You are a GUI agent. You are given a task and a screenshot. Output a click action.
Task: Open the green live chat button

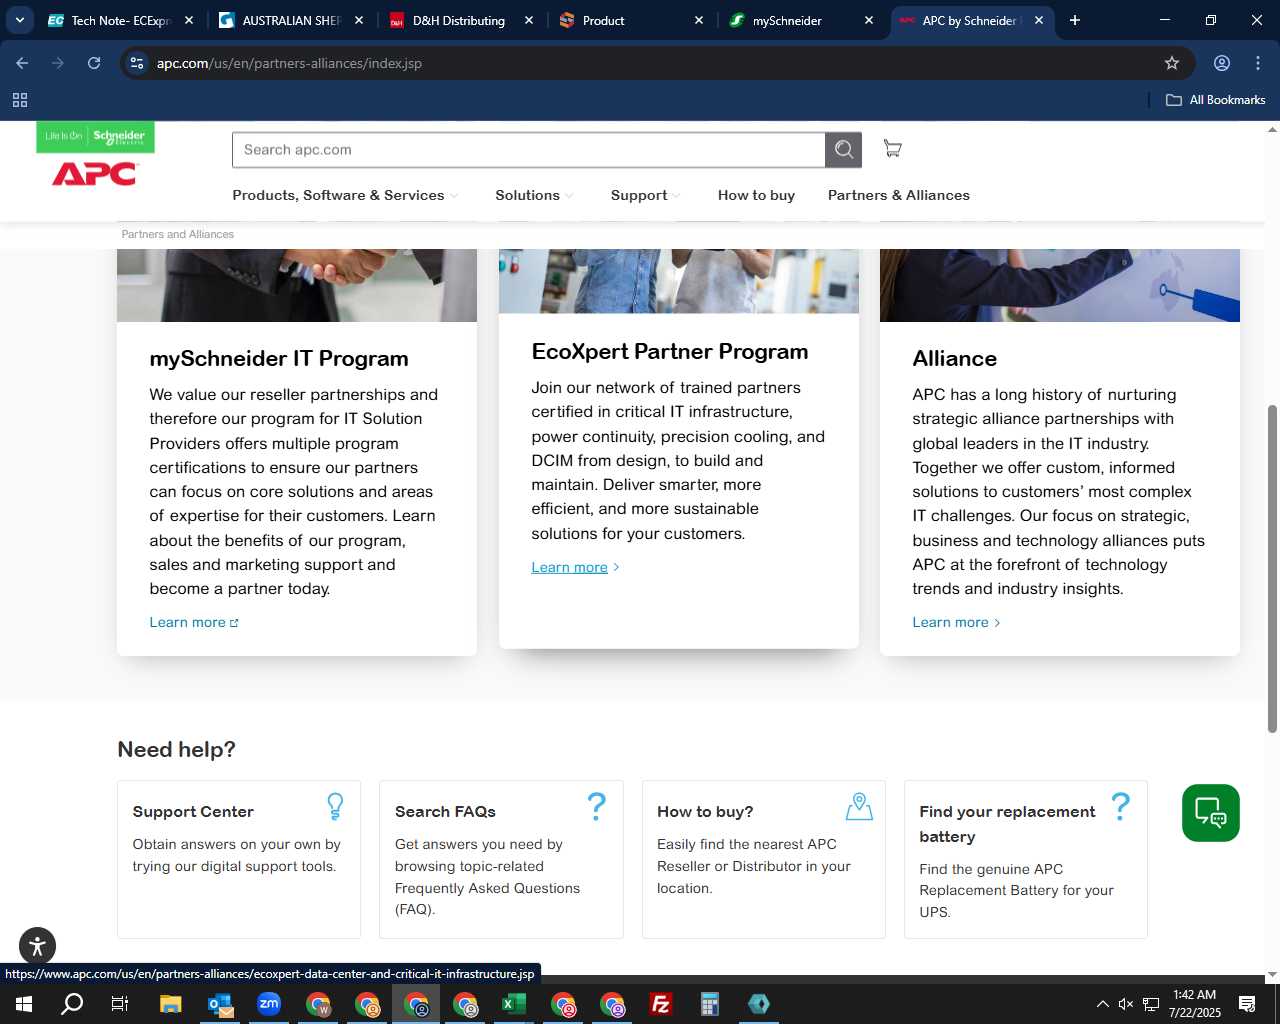(x=1210, y=813)
